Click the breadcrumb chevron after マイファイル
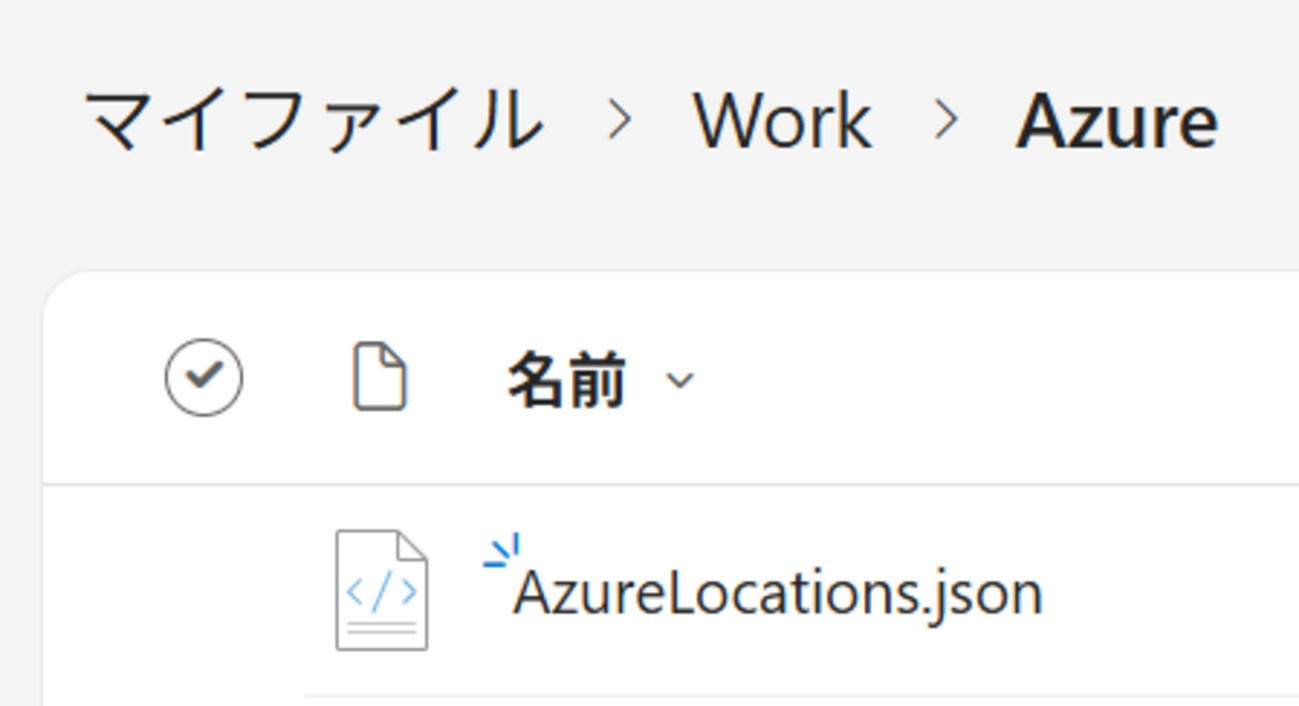 coord(620,120)
